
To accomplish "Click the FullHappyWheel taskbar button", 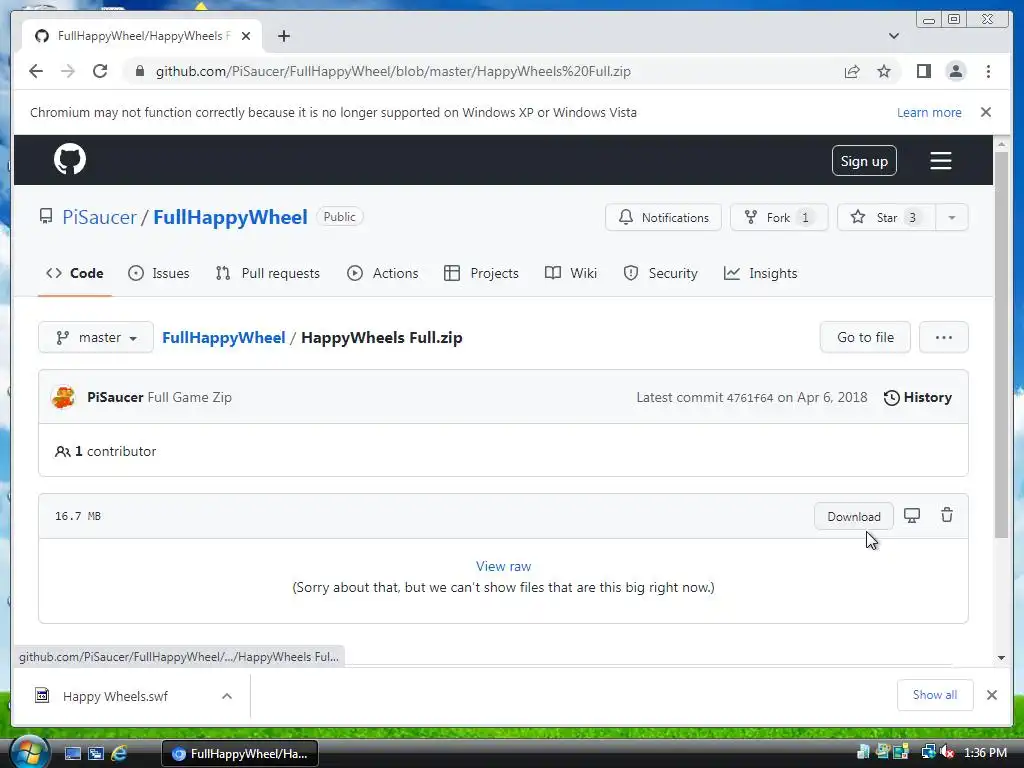I will [x=240, y=754].
